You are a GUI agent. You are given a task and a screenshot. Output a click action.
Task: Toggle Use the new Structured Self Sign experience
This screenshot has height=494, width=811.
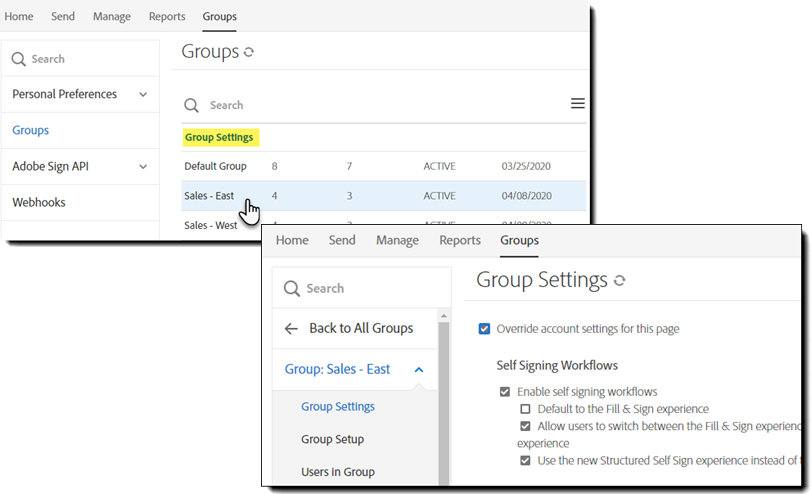(525, 460)
